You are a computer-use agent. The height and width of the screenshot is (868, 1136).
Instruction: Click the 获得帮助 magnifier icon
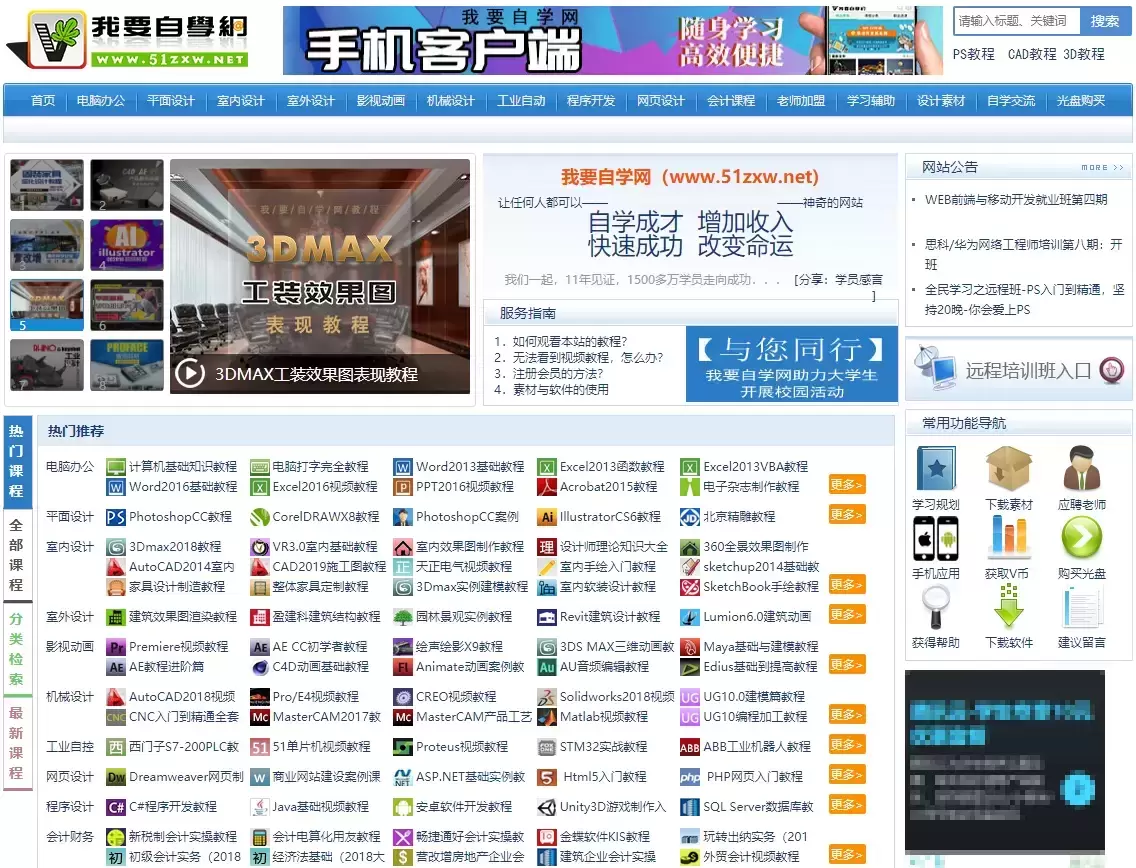[x=935, y=607]
